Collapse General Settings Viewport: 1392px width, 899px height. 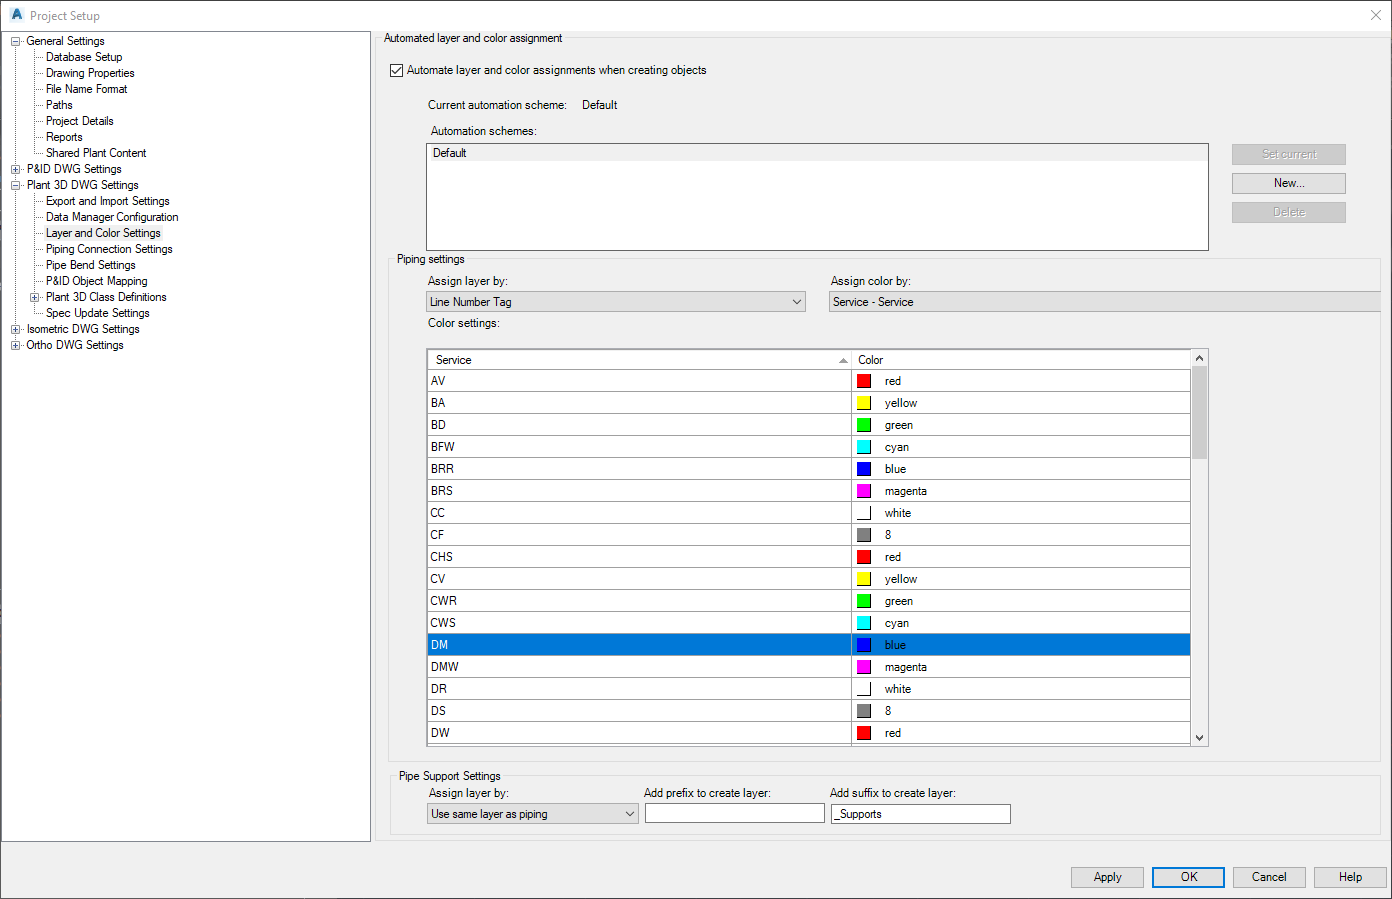[x=15, y=40]
